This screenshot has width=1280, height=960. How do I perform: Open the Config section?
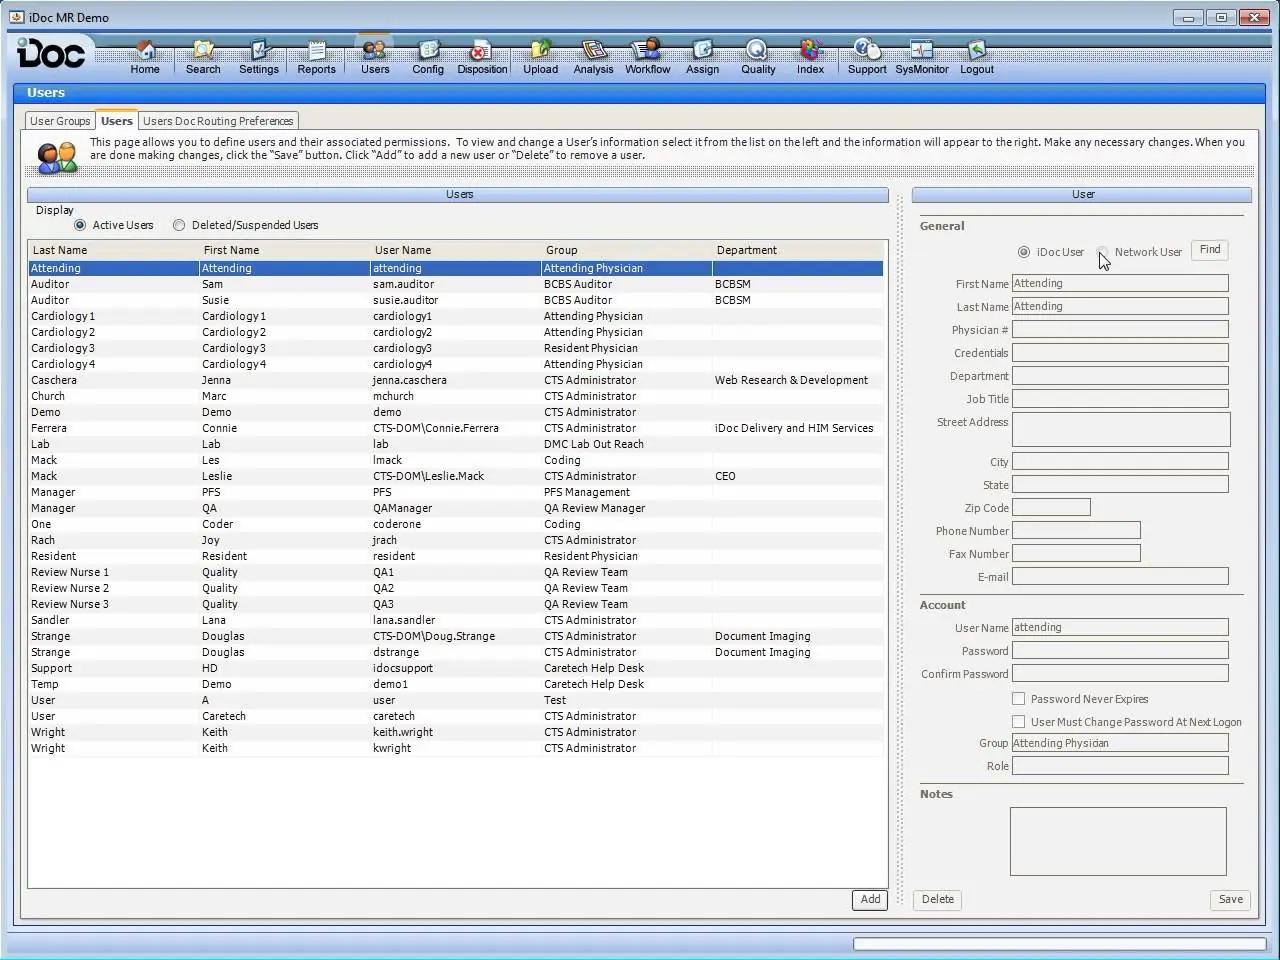point(428,55)
